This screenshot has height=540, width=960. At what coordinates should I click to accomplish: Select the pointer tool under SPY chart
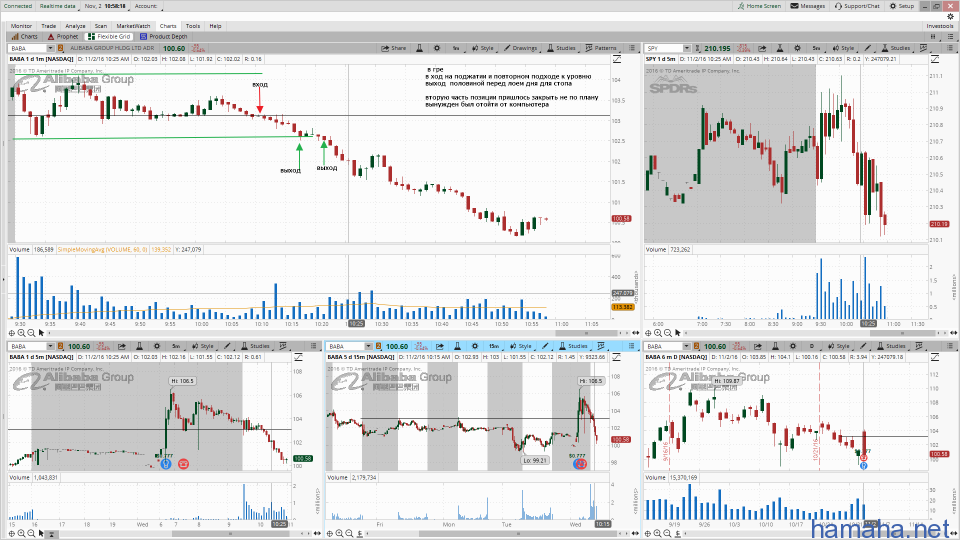(678, 333)
